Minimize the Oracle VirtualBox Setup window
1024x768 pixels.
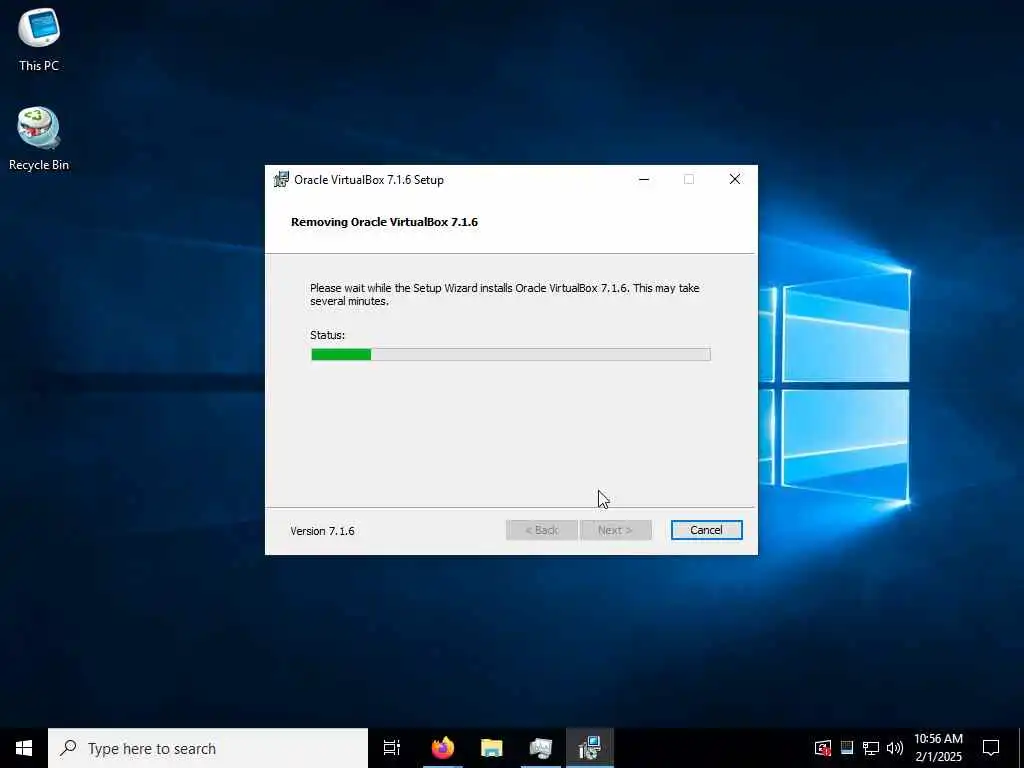pyautogui.click(x=644, y=180)
